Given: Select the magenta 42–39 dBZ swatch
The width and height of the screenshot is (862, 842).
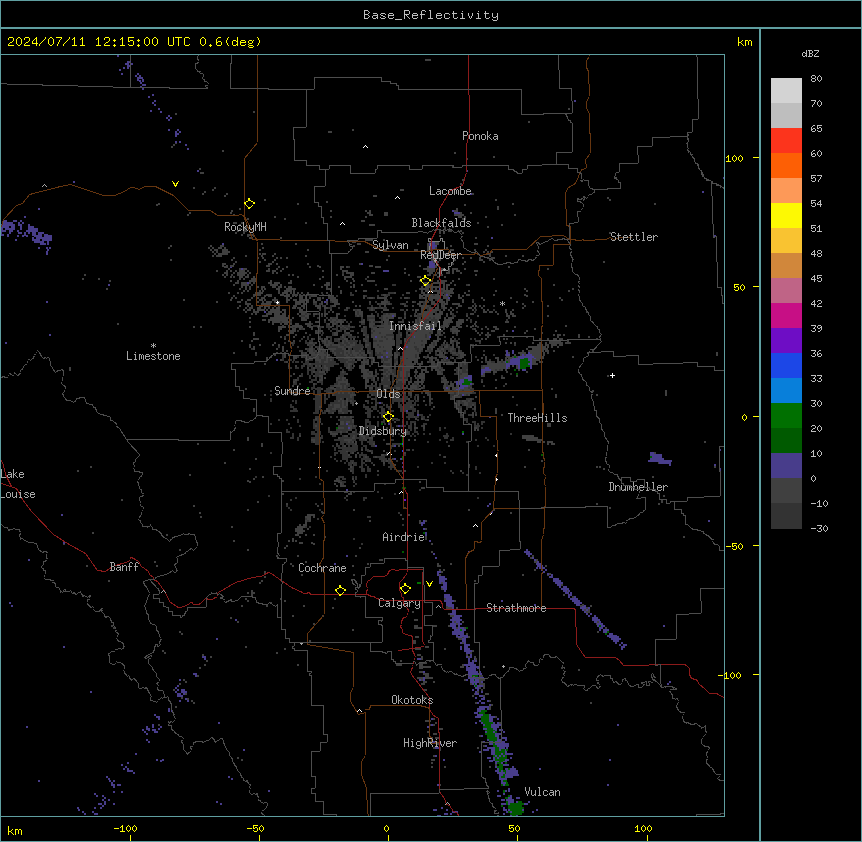Looking at the screenshot, I should click(786, 315).
